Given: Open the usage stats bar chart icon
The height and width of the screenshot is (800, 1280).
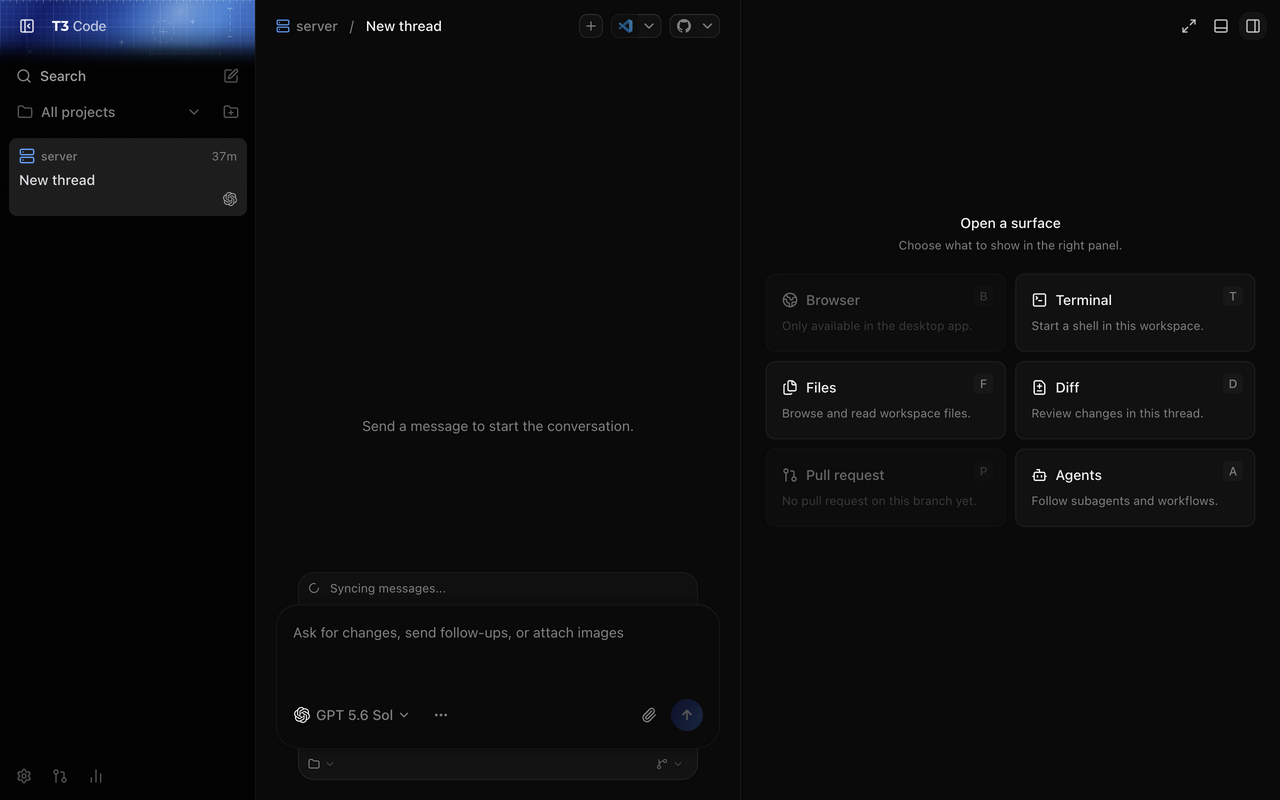Looking at the screenshot, I should pos(96,776).
